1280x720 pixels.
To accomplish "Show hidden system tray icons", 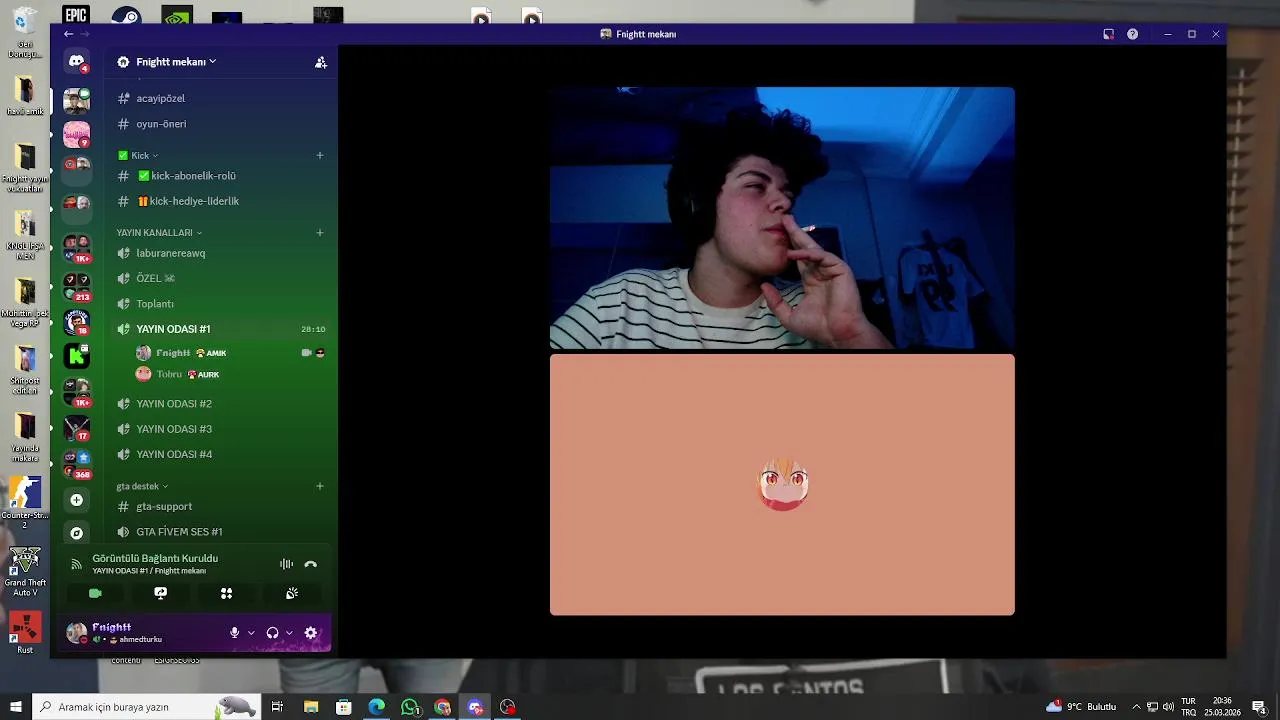I will (x=1136, y=707).
